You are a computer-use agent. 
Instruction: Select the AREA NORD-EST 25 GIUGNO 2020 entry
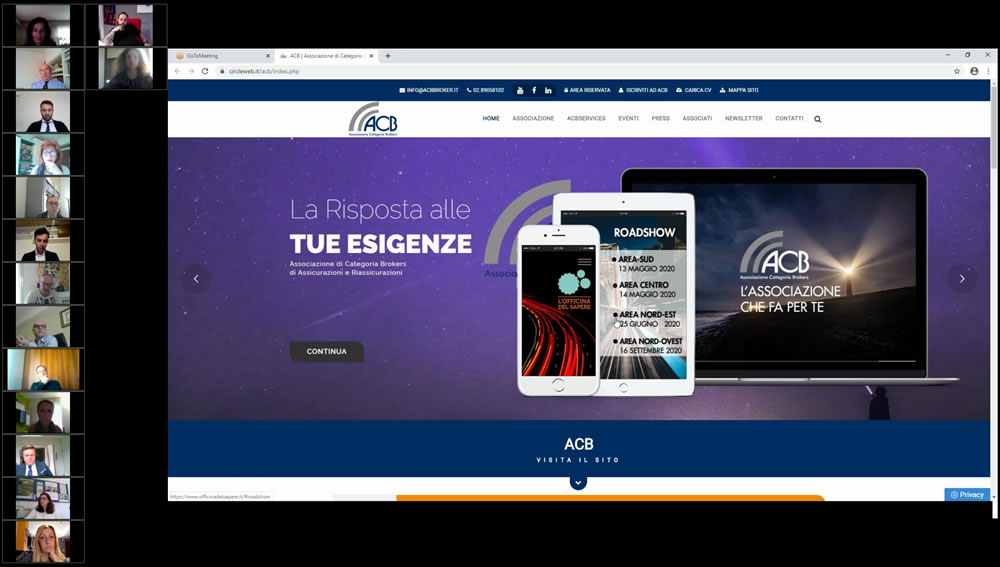pyautogui.click(x=646, y=319)
